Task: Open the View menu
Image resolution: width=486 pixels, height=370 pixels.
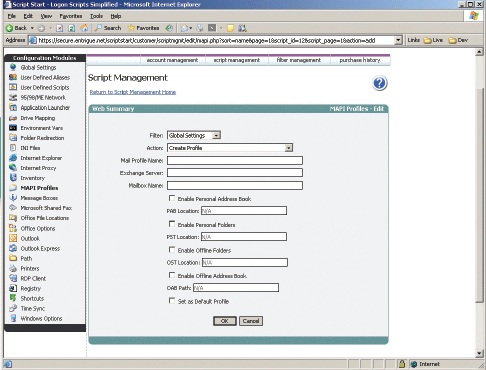Action: (46, 16)
